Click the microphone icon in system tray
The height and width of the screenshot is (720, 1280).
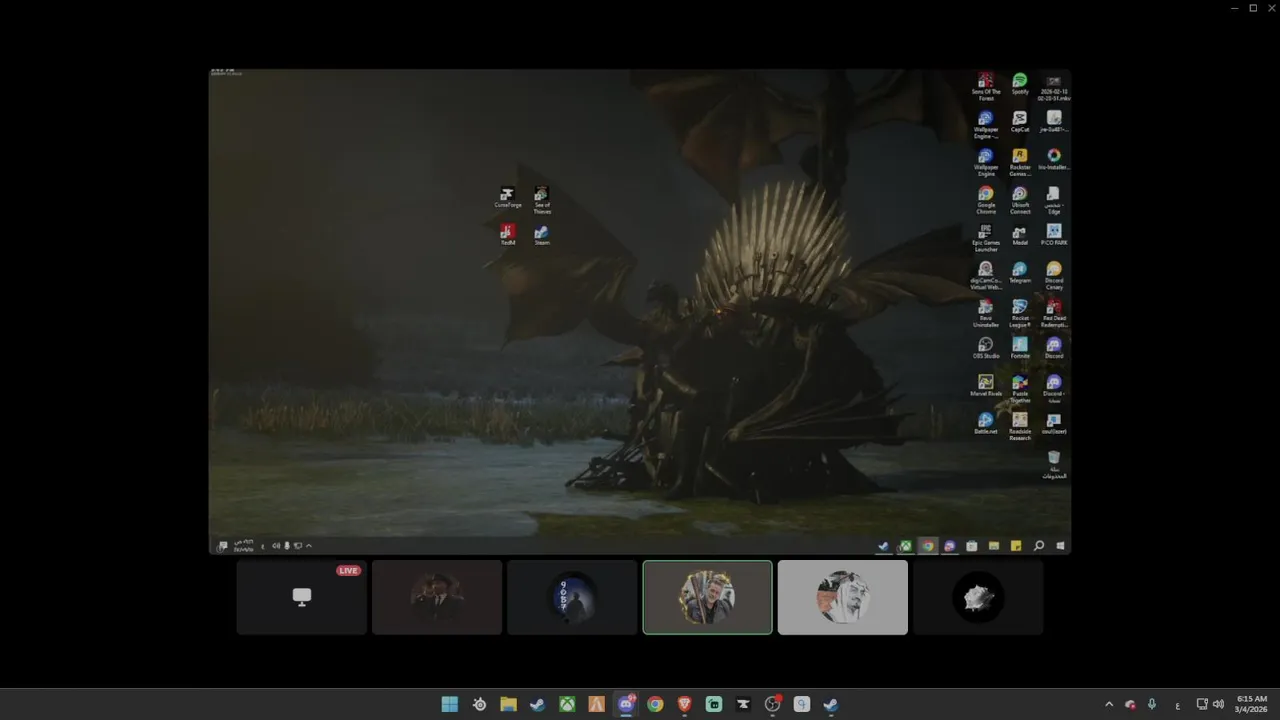pyautogui.click(x=1152, y=704)
